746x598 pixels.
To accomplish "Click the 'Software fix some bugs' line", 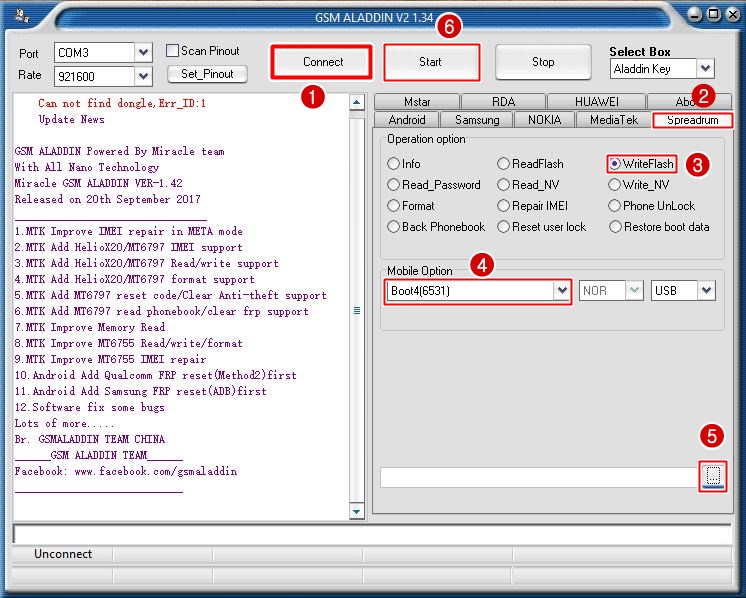I will pos(89,407).
